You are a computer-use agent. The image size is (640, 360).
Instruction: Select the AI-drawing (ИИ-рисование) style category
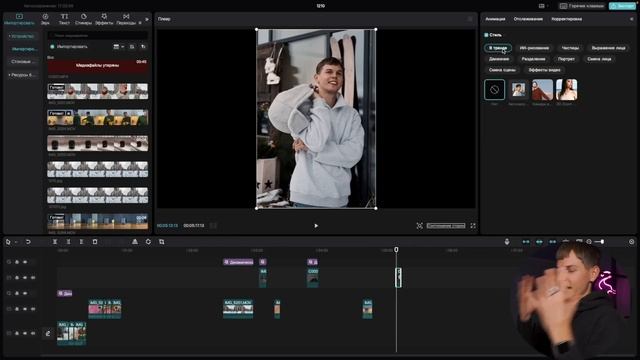(x=534, y=48)
